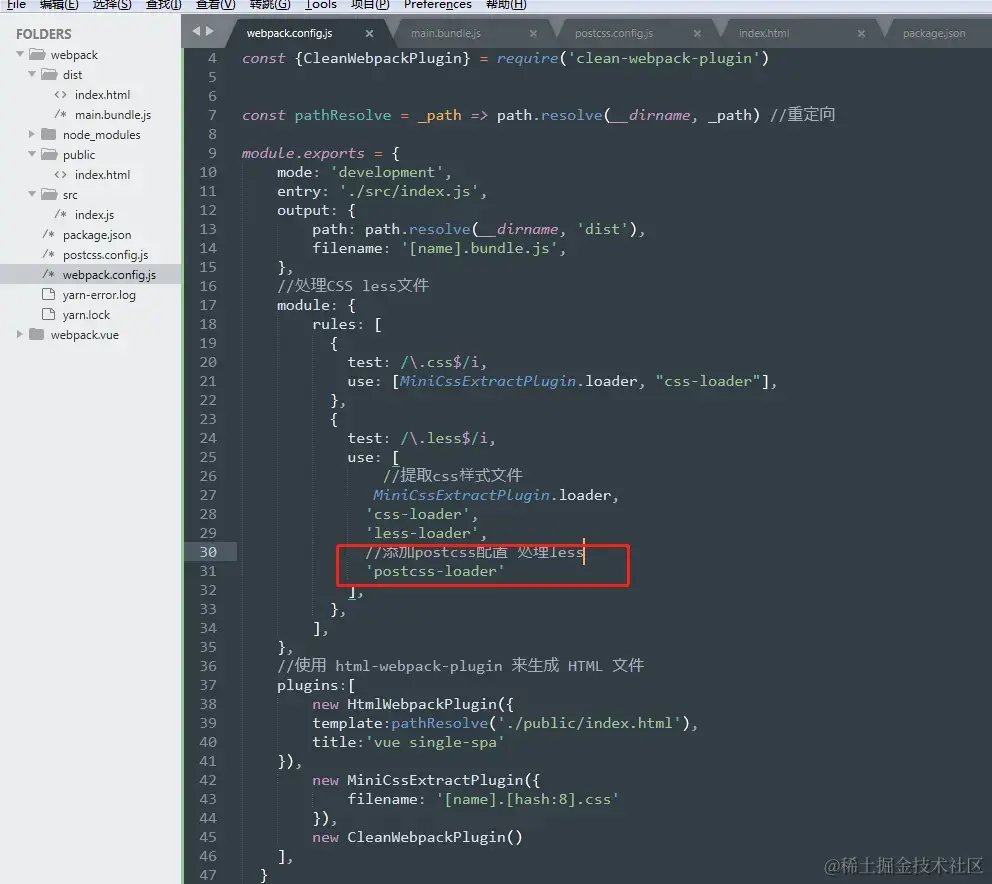
Task: Select webpack.config.js in the sidebar
Action: point(109,275)
